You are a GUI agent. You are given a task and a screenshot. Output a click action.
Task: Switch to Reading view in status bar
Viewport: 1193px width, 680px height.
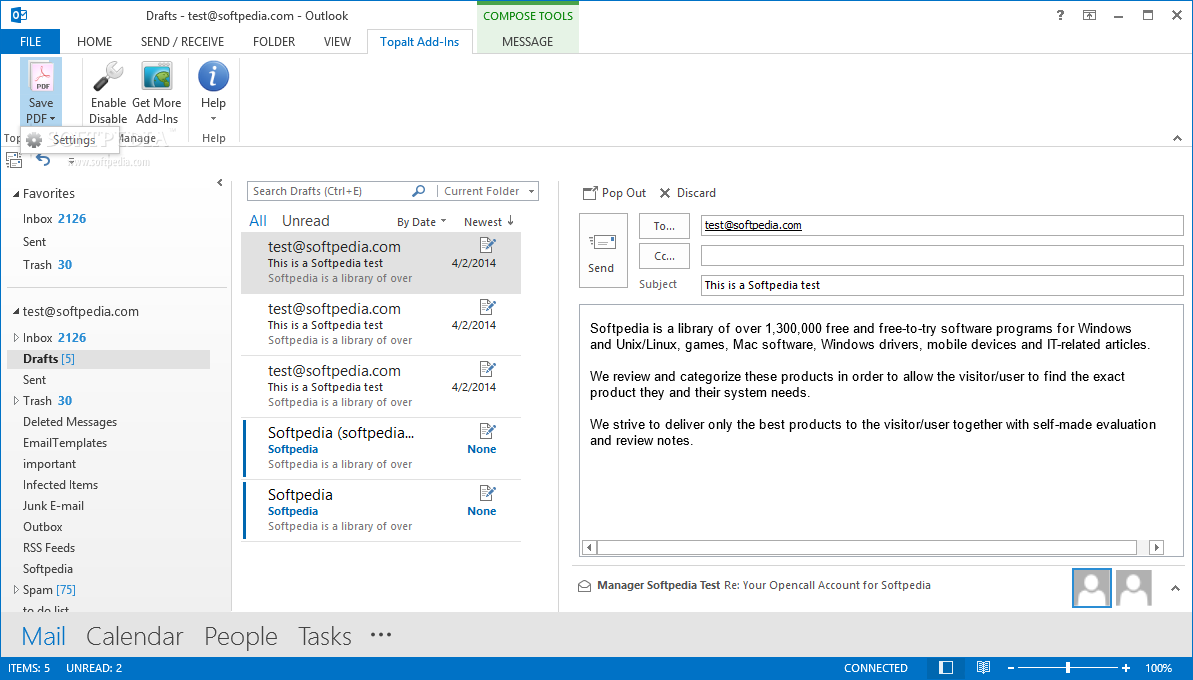click(983, 668)
